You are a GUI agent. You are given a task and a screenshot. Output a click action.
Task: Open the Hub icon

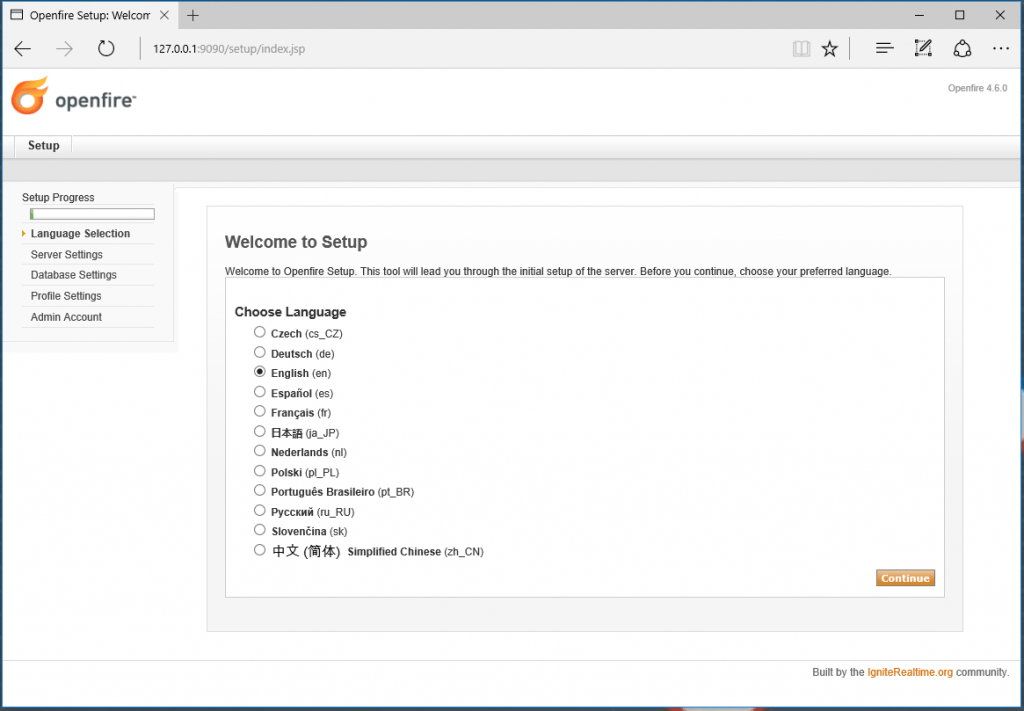[x=884, y=48]
